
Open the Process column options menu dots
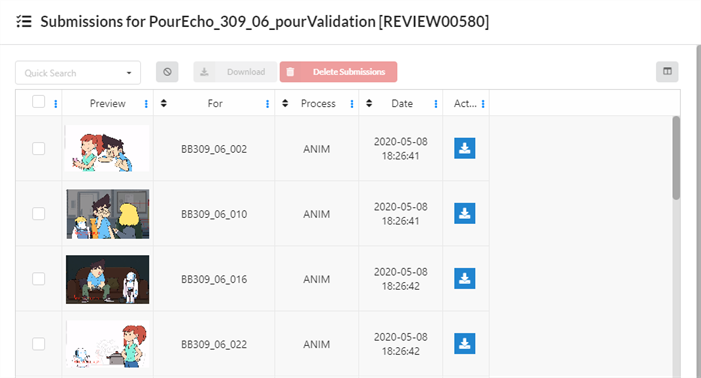tap(352, 104)
